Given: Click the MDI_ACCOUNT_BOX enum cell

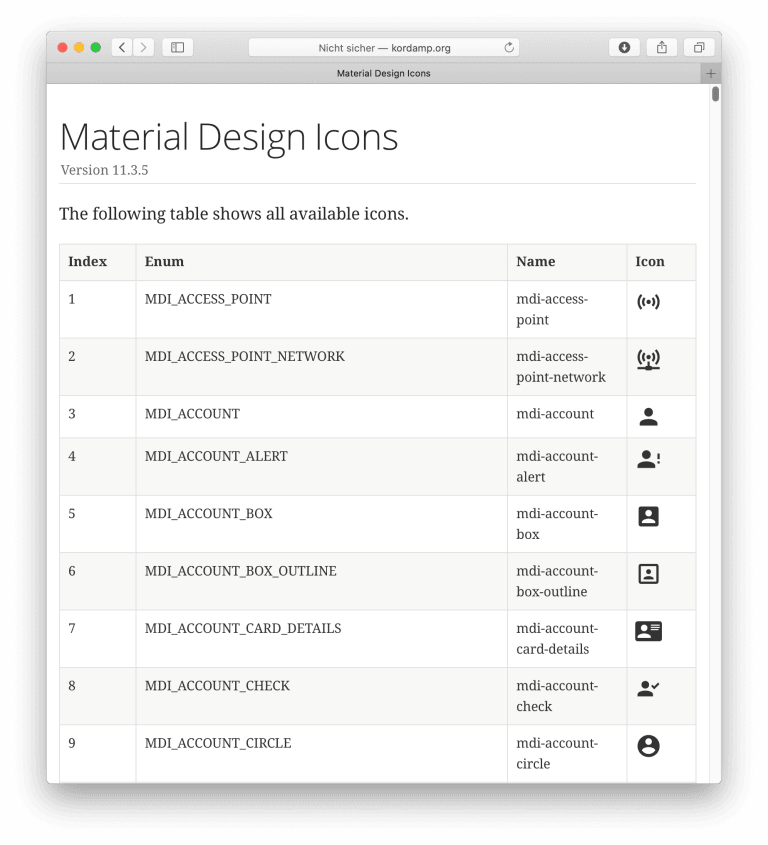Looking at the screenshot, I should pyautogui.click(x=321, y=524).
